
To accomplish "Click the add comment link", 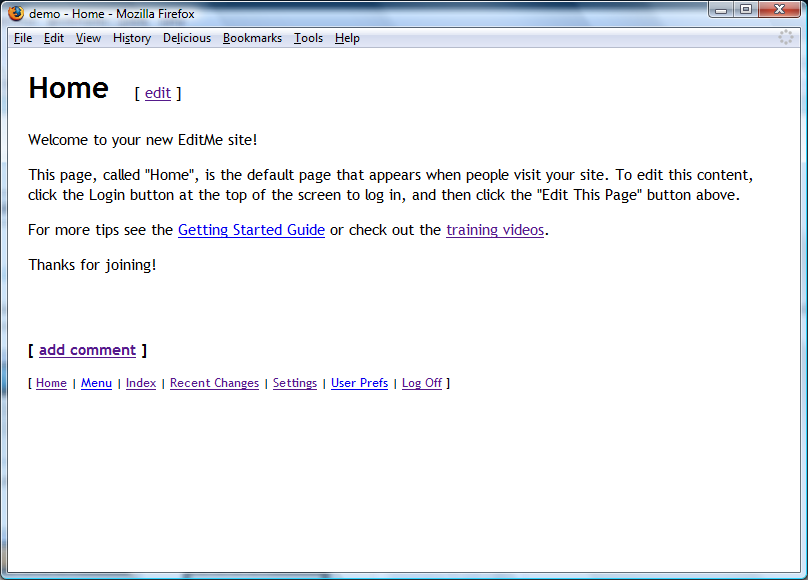I will 88,350.
